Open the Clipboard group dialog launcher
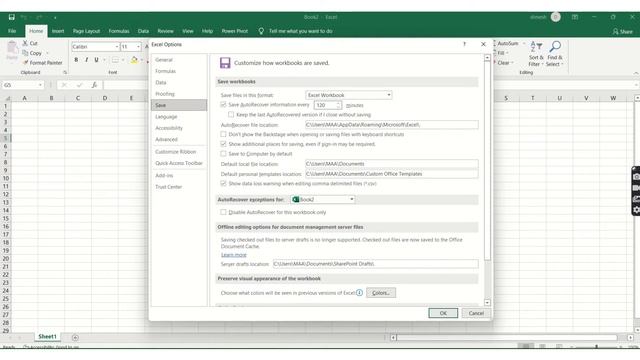 point(64,72)
